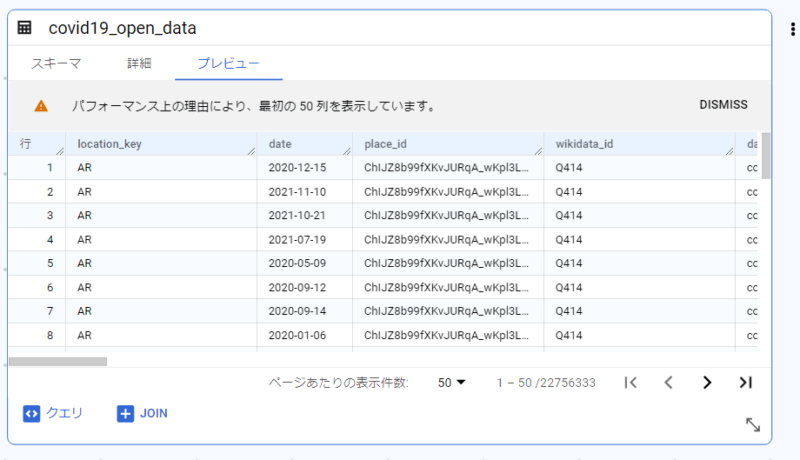The width and height of the screenshot is (800, 460).
Task: Select the date cell 2020-12-15 in row 1
Action: coord(297,168)
